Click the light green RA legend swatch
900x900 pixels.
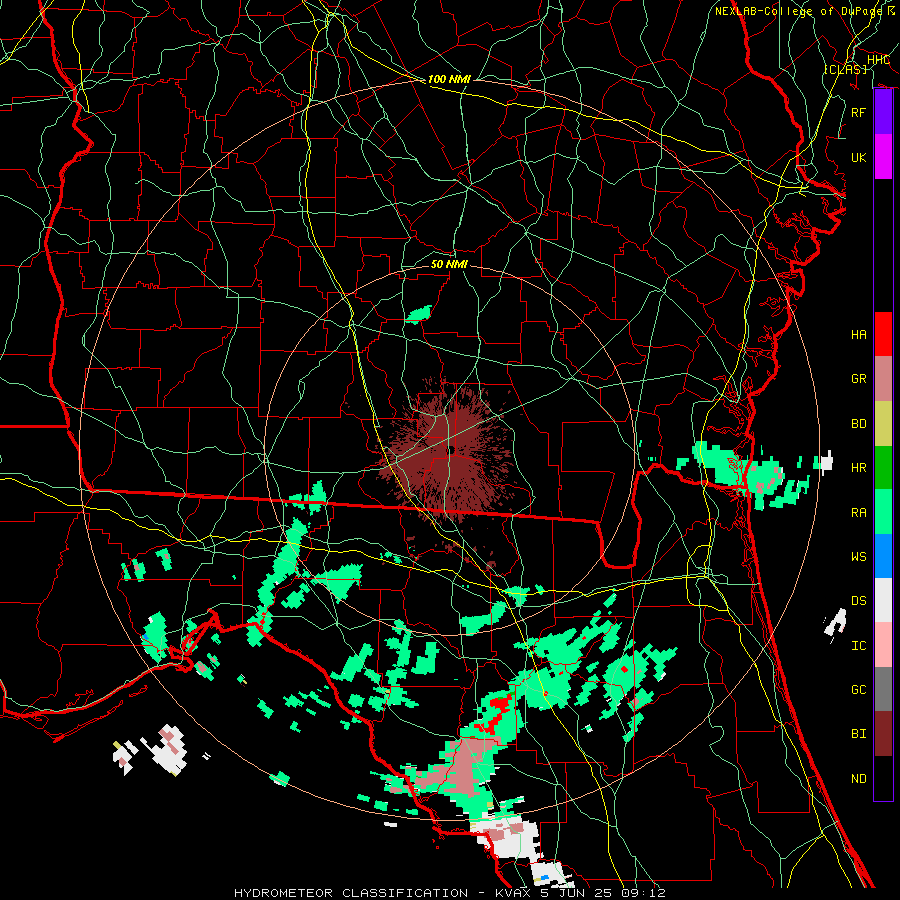click(x=883, y=511)
